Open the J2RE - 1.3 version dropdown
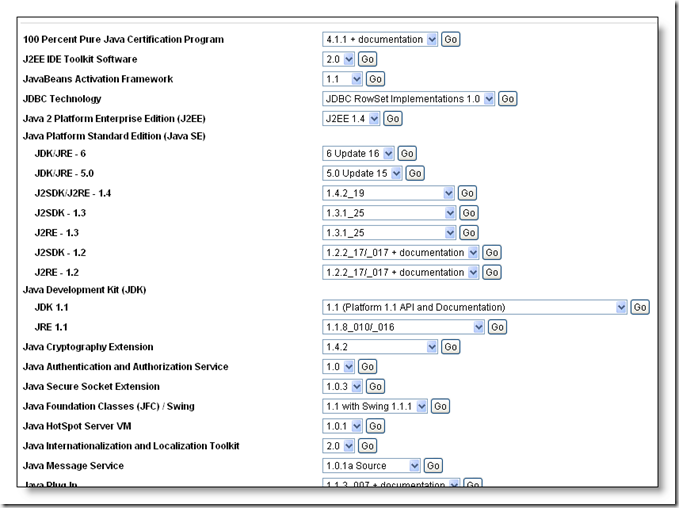The height and width of the screenshot is (508, 679). pyautogui.click(x=389, y=233)
